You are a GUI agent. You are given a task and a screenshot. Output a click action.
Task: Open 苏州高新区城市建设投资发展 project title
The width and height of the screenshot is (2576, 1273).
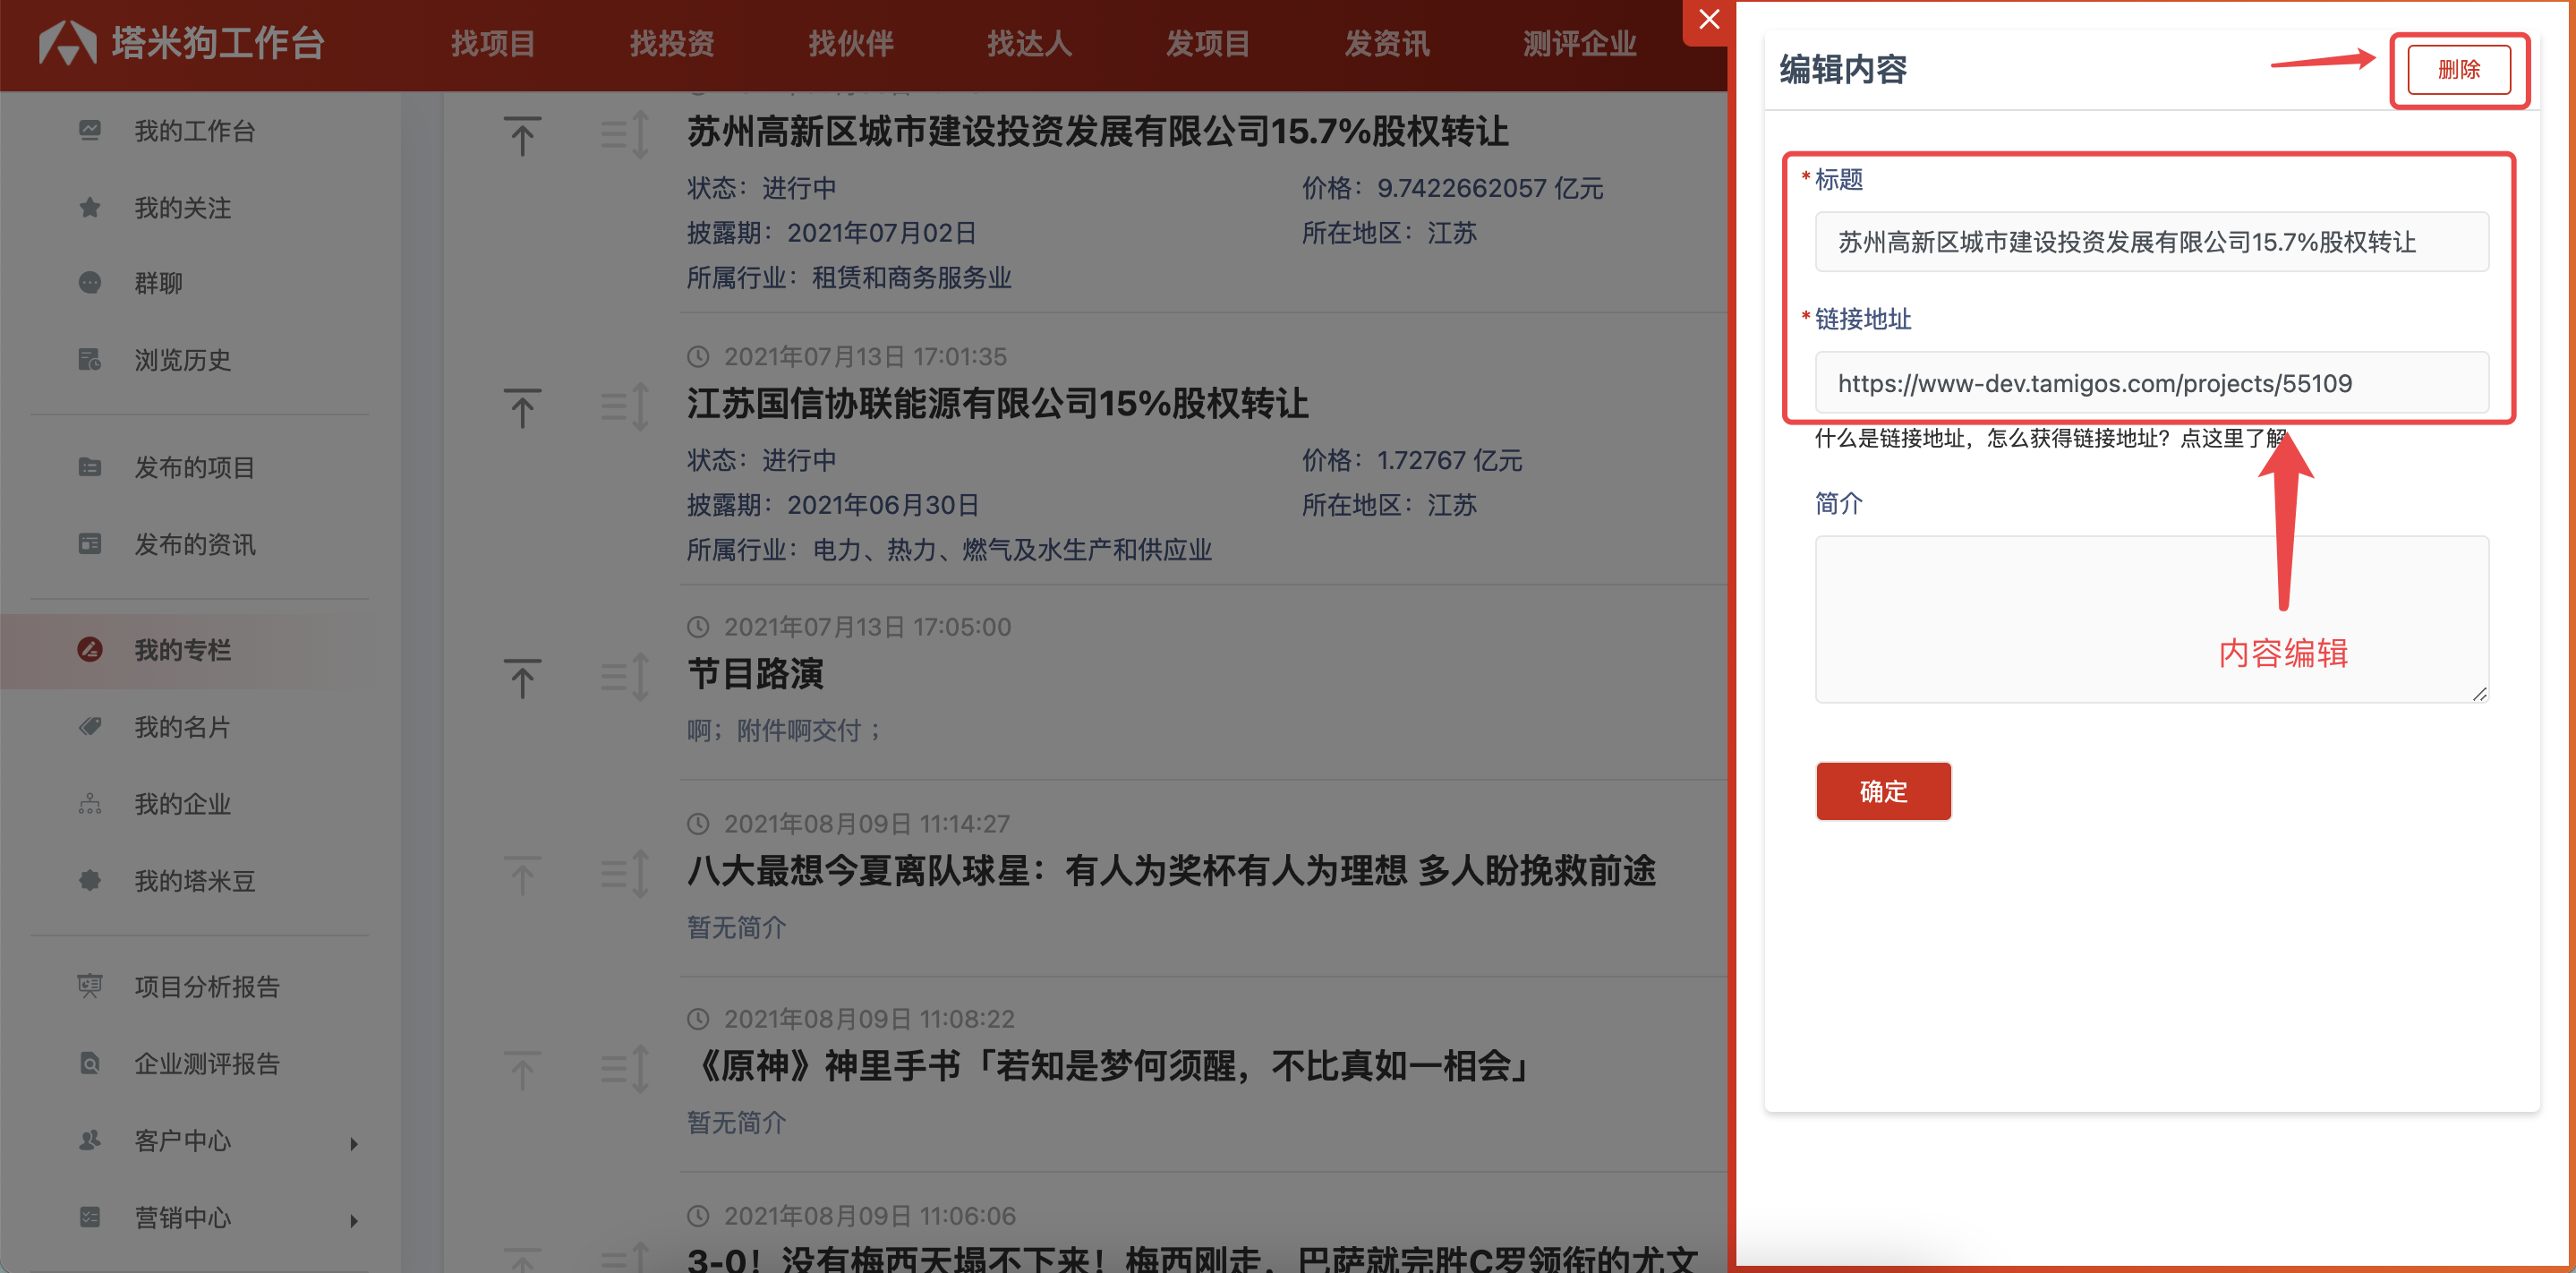pos(1097,131)
